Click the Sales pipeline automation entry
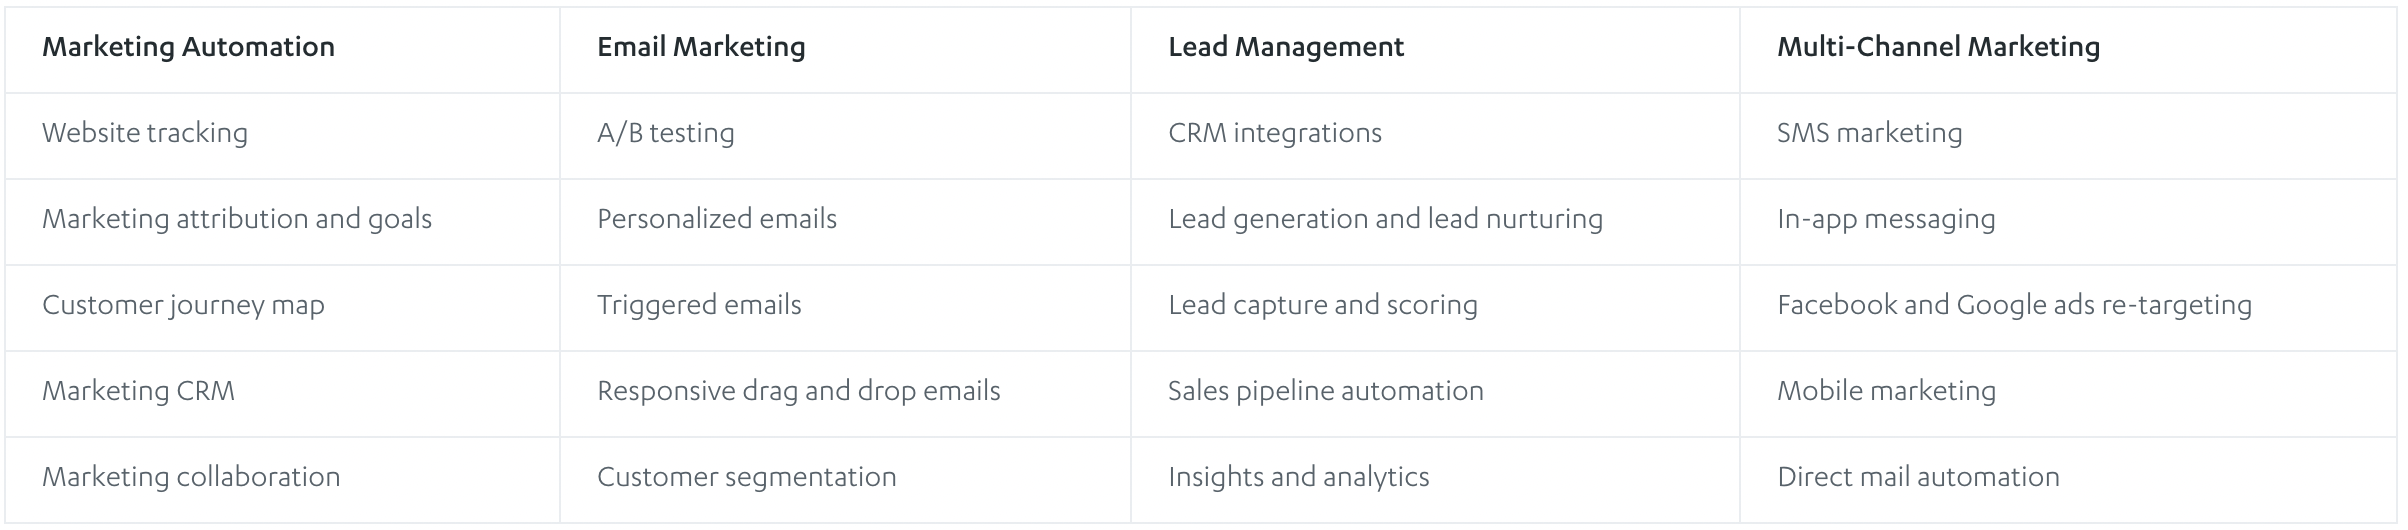2408x530 pixels. click(x=1326, y=391)
